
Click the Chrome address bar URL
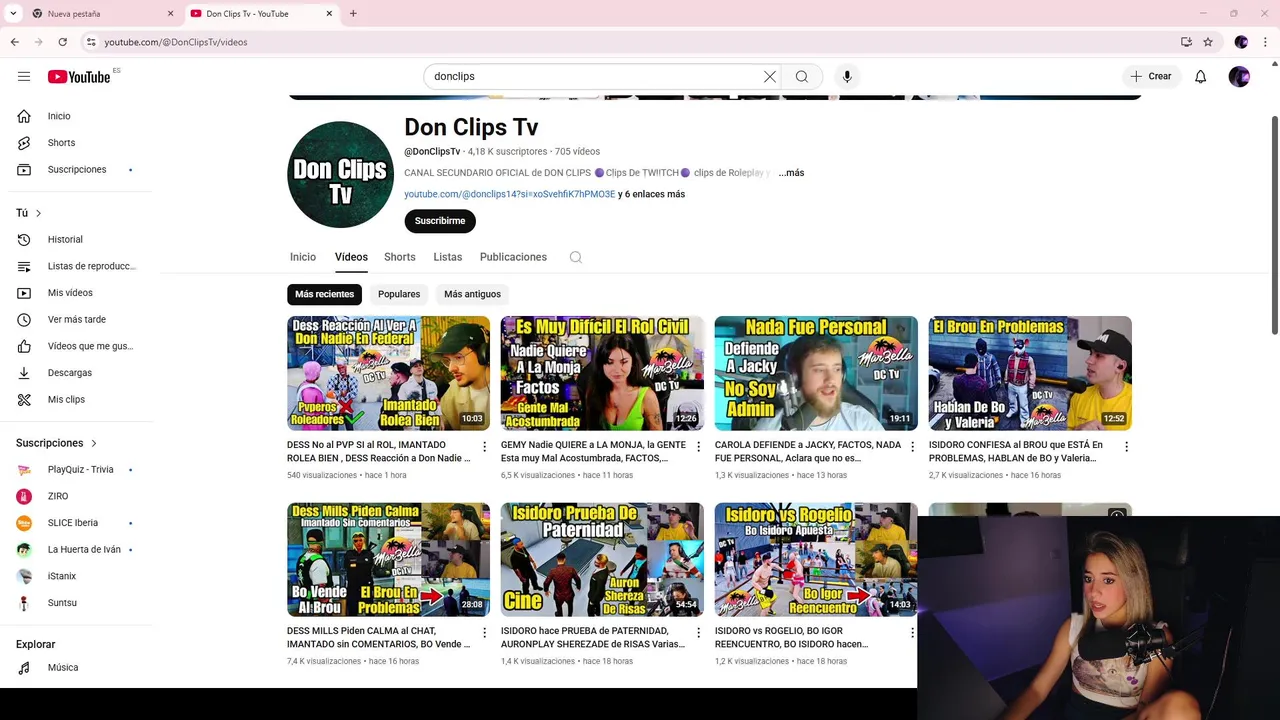(x=176, y=42)
